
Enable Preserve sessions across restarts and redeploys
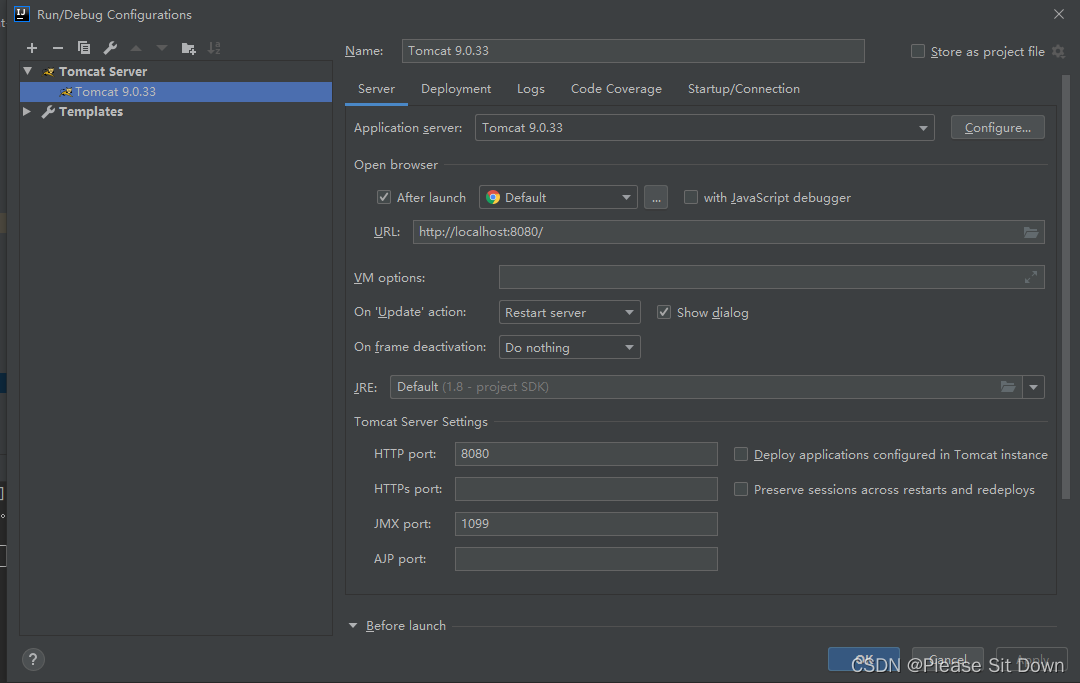click(x=740, y=490)
